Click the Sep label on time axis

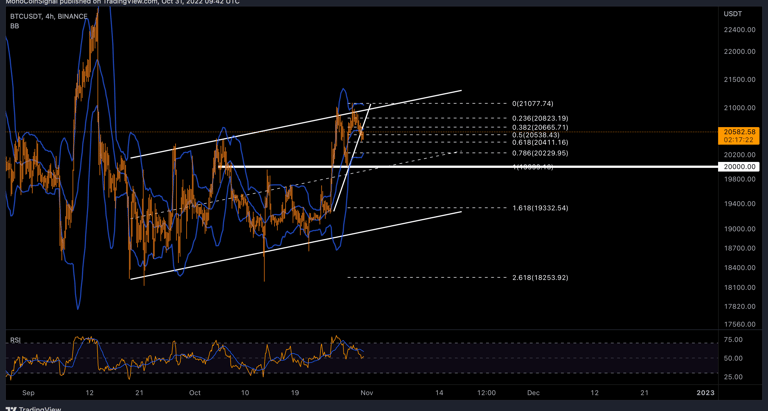click(x=29, y=393)
